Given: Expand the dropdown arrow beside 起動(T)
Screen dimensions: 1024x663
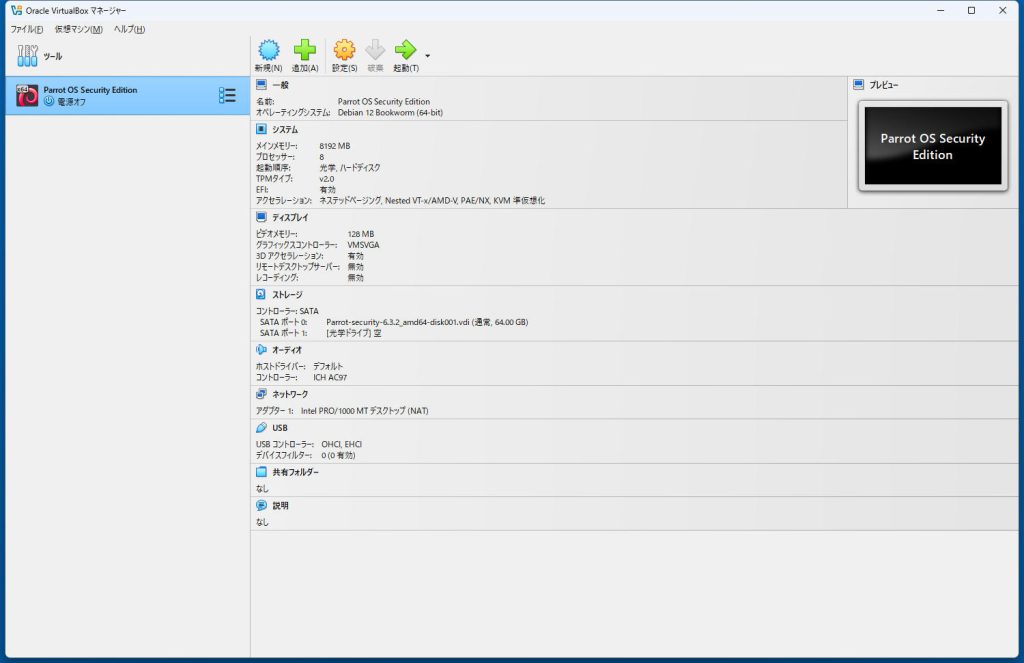Looking at the screenshot, I should [x=428, y=56].
